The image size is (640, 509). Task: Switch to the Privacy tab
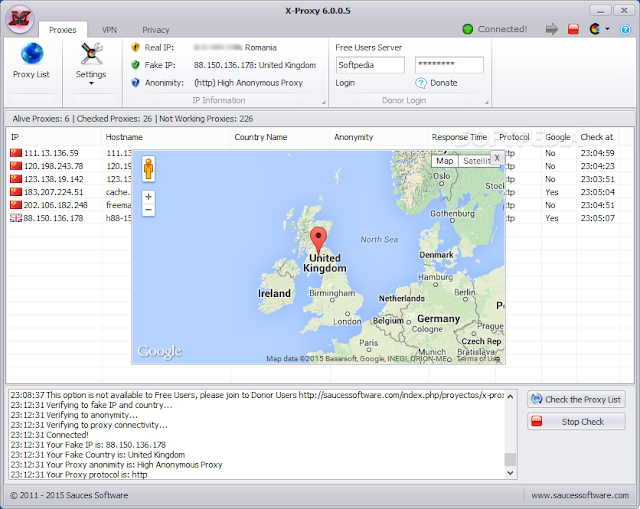(x=156, y=30)
